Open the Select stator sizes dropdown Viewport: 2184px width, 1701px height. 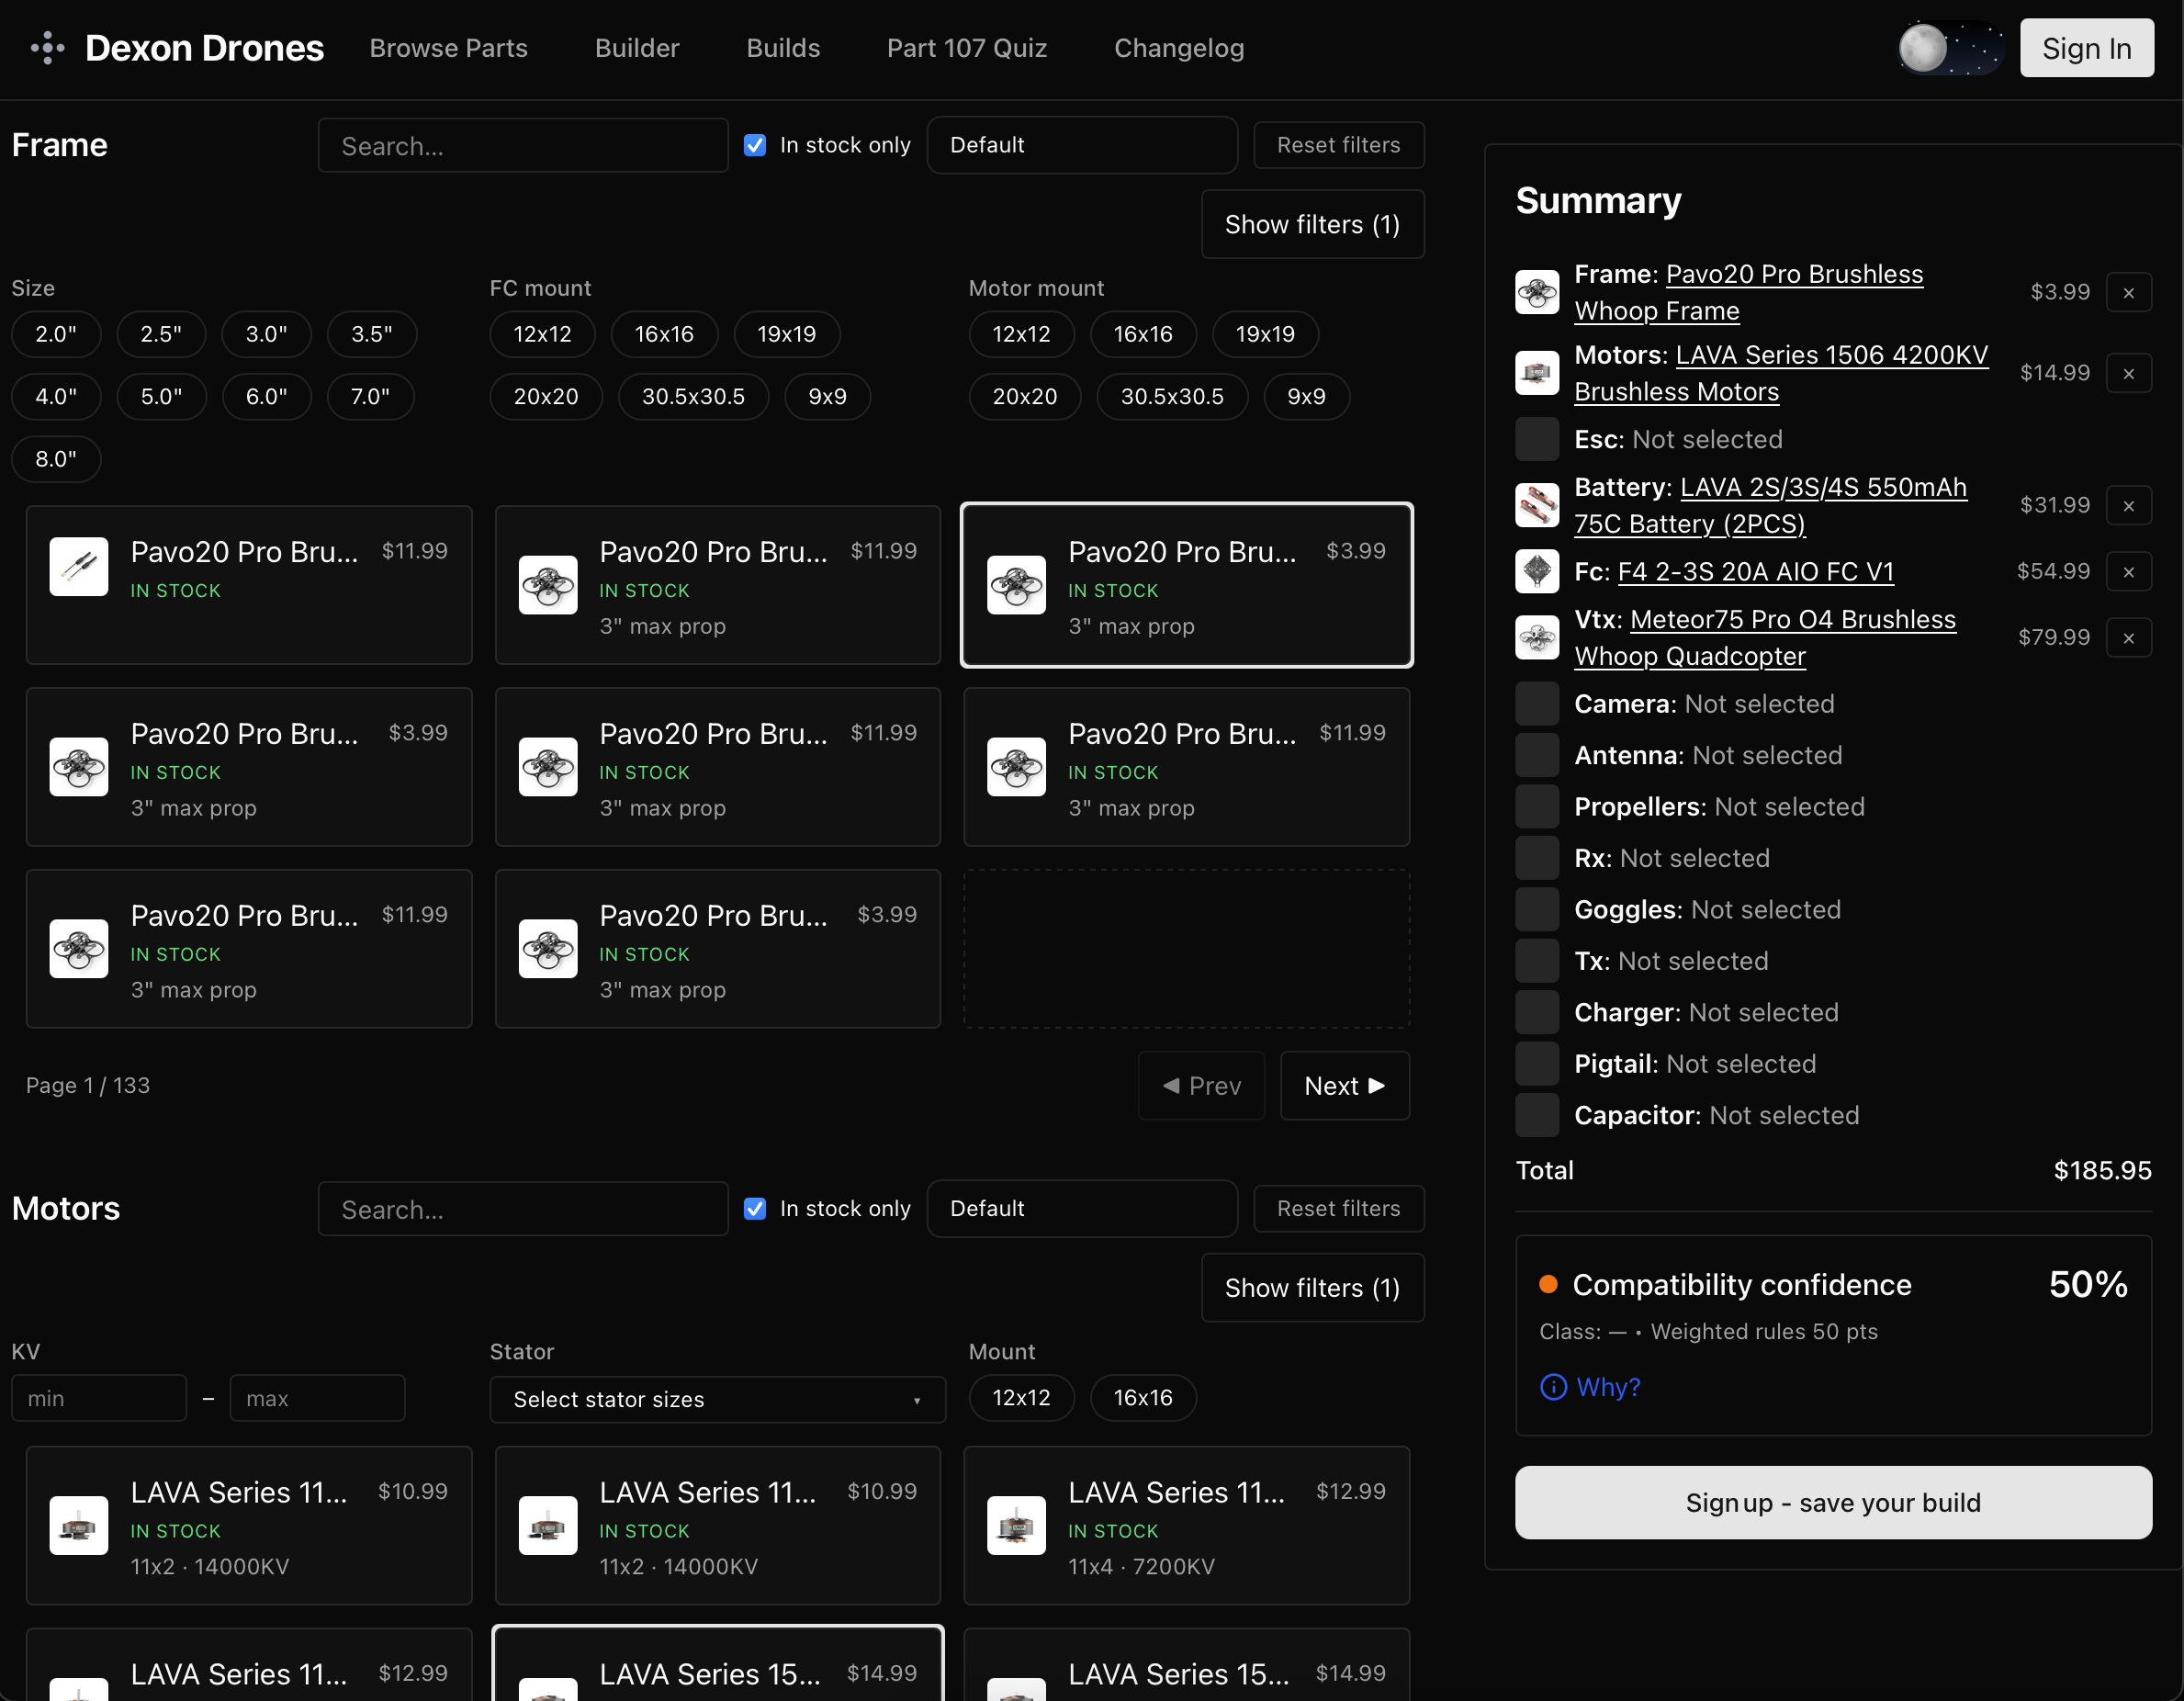pos(717,1400)
